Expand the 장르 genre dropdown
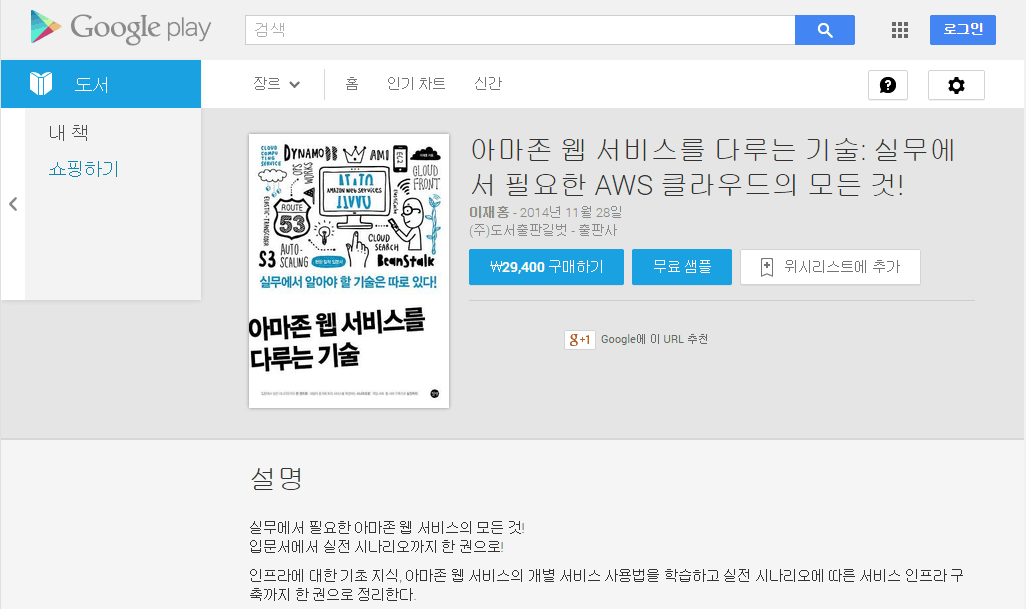 coord(277,84)
